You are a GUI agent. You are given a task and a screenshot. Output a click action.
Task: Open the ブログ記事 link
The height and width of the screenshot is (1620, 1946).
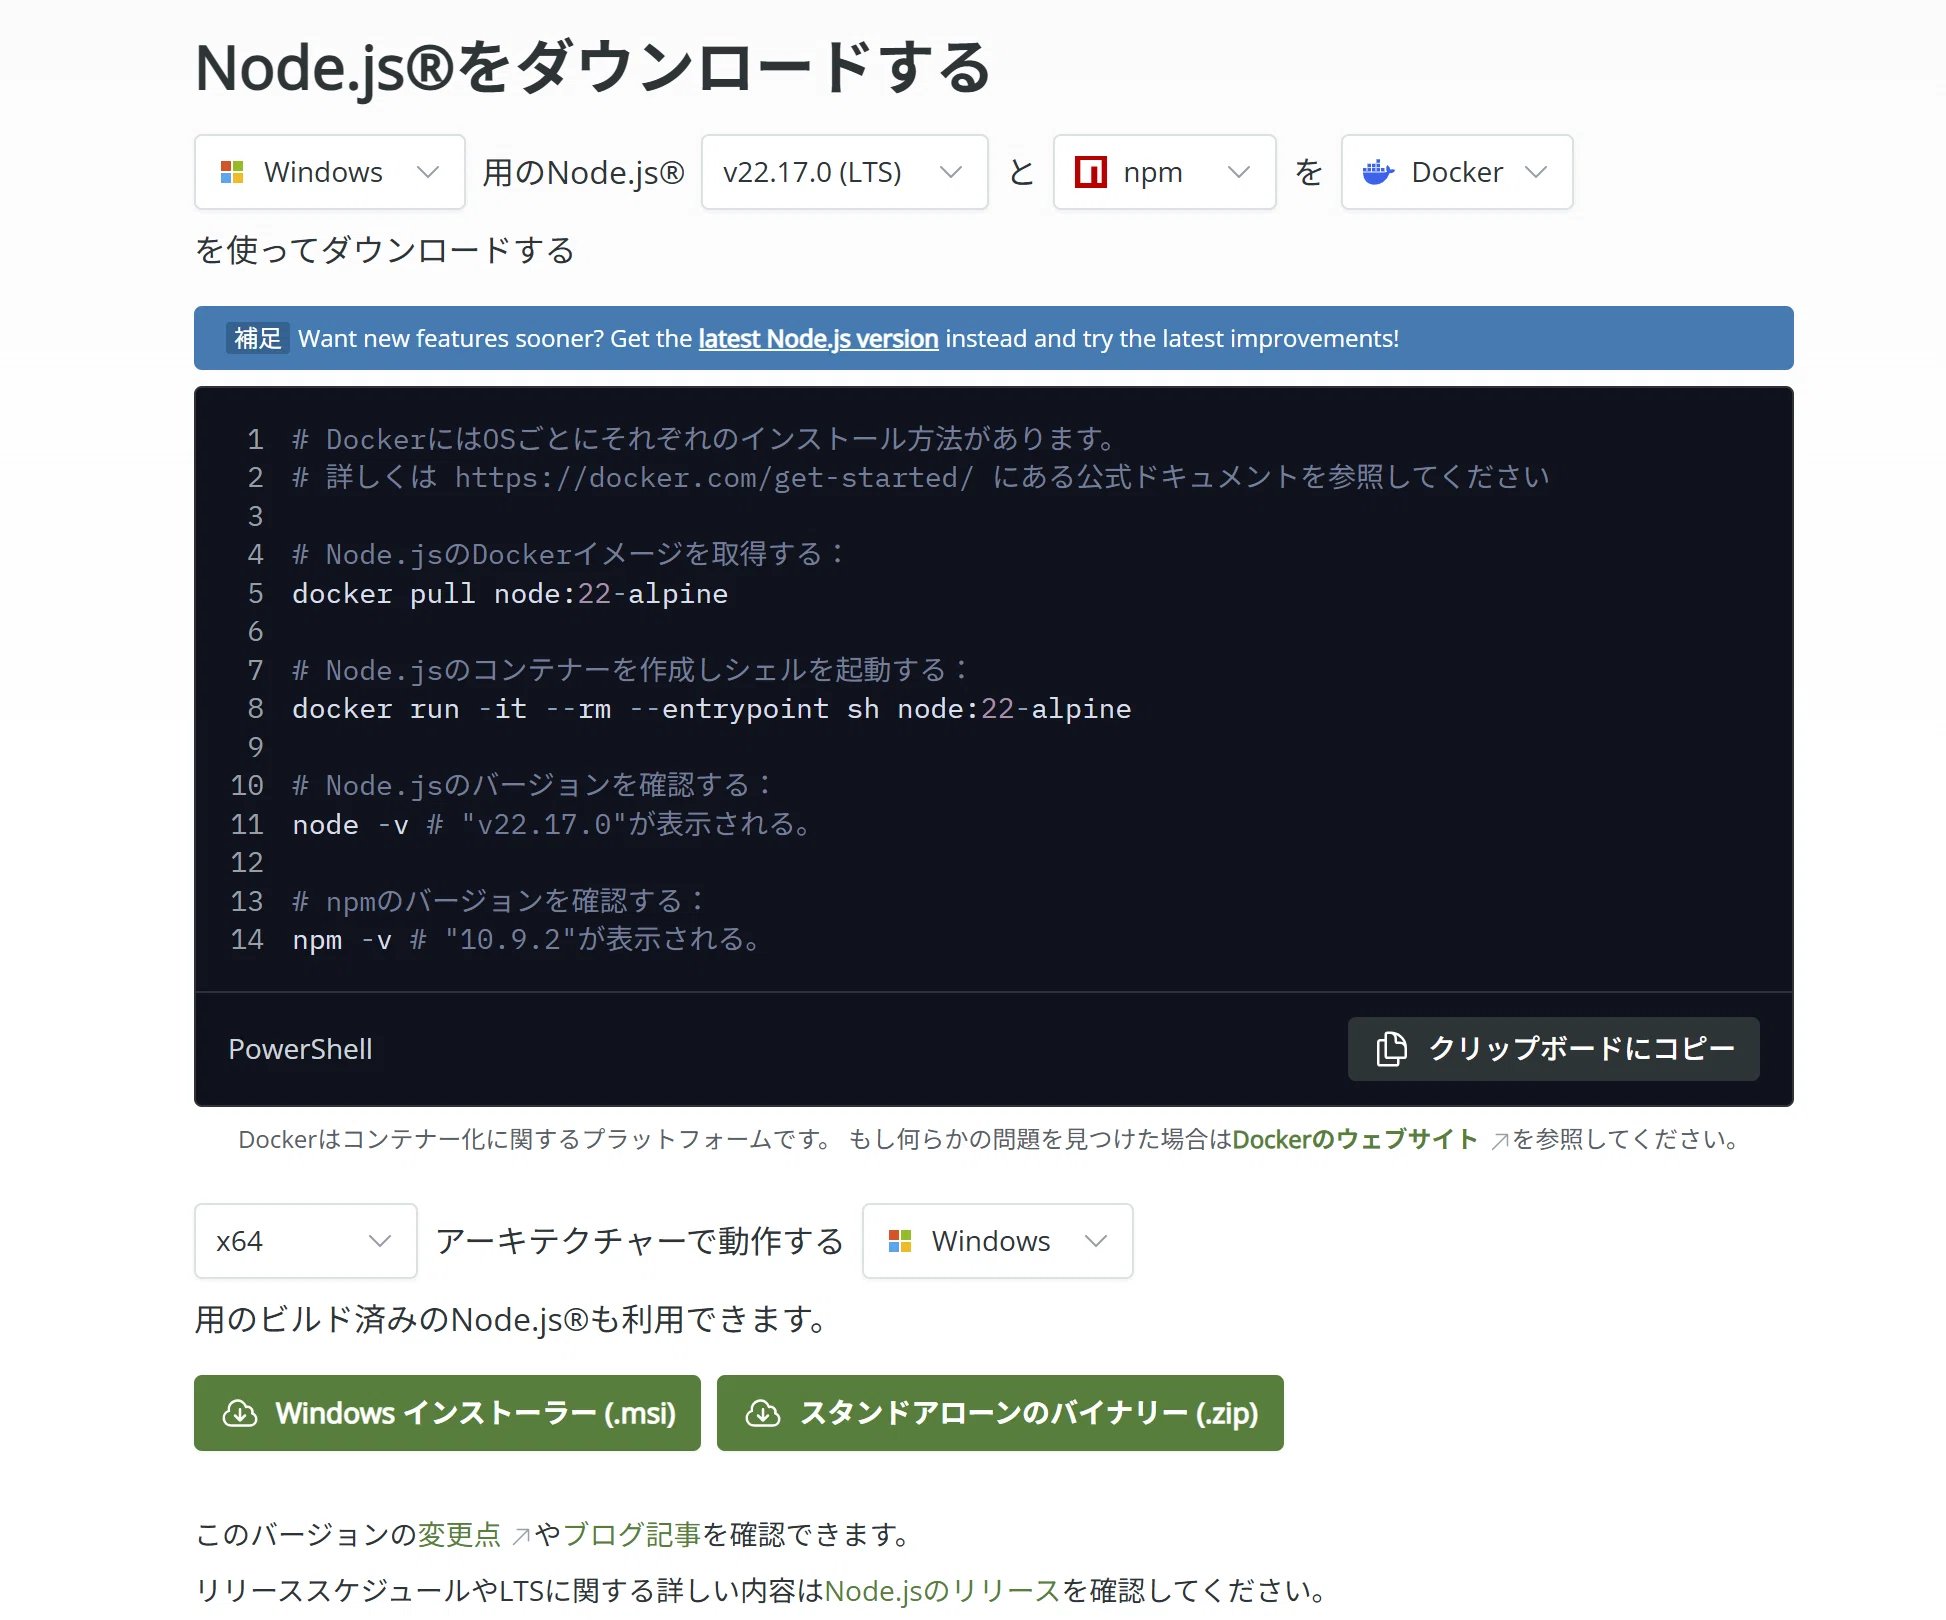[632, 1534]
